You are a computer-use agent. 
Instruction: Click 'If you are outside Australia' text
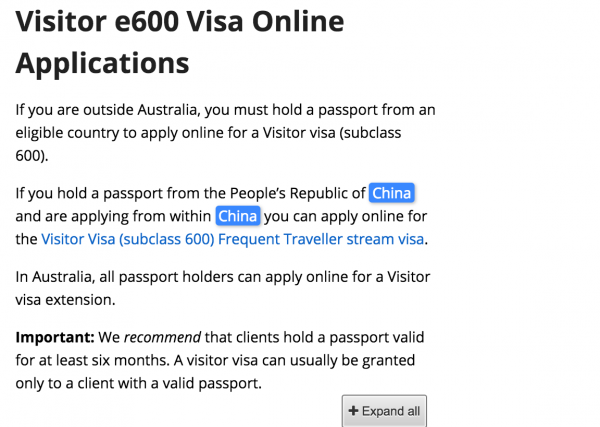point(110,110)
